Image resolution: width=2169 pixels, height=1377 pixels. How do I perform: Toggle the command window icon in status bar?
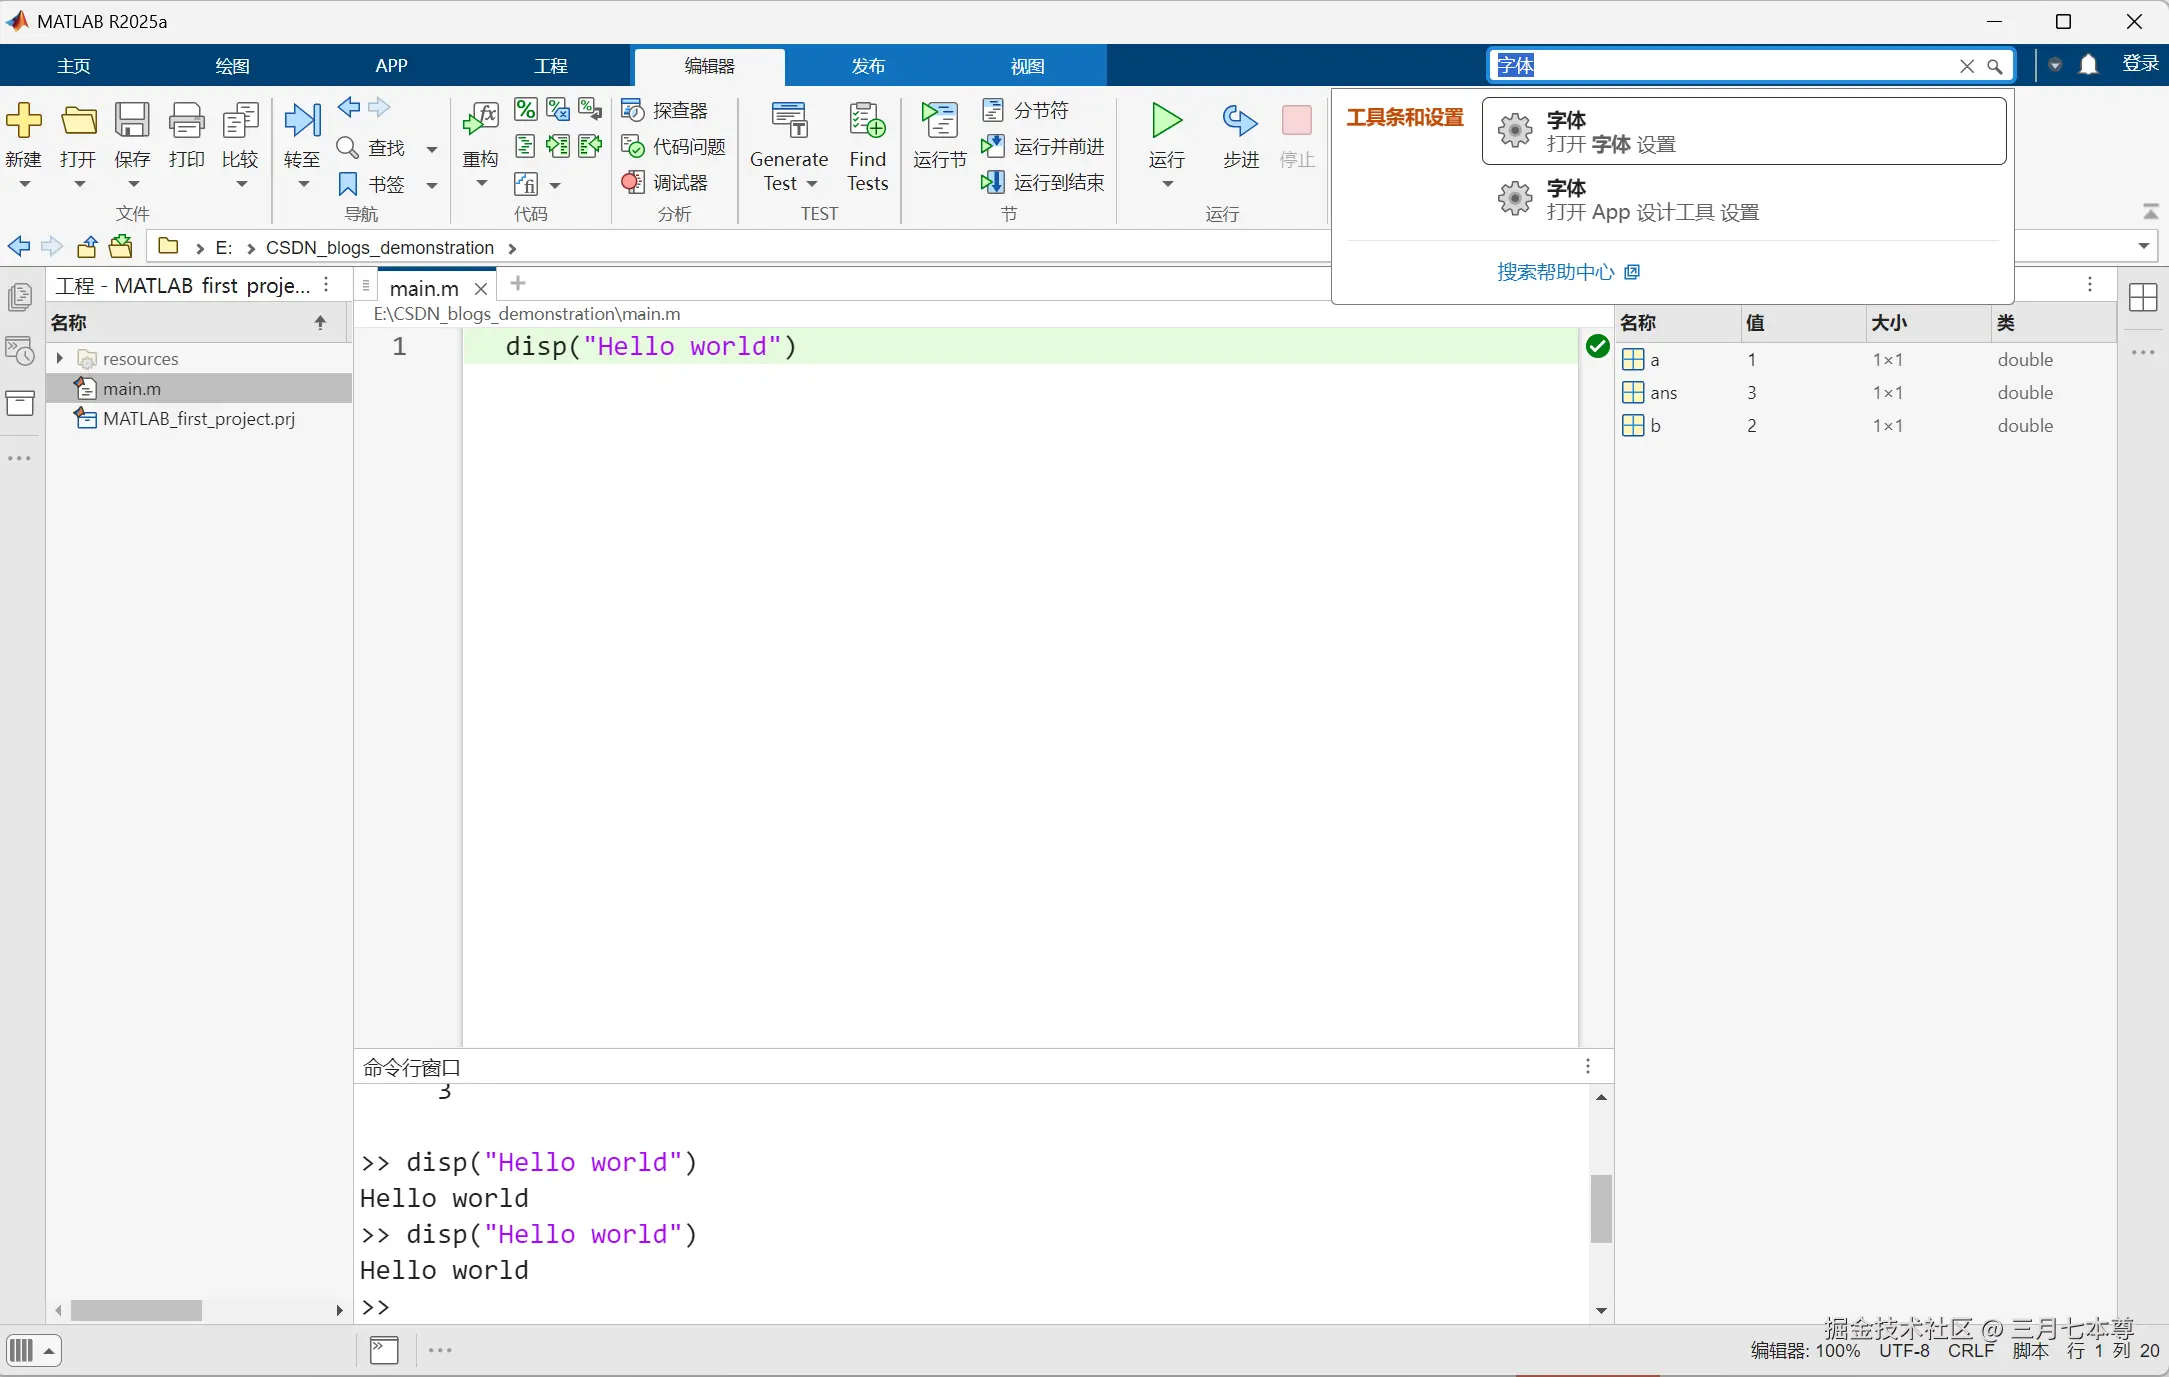click(384, 1350)
